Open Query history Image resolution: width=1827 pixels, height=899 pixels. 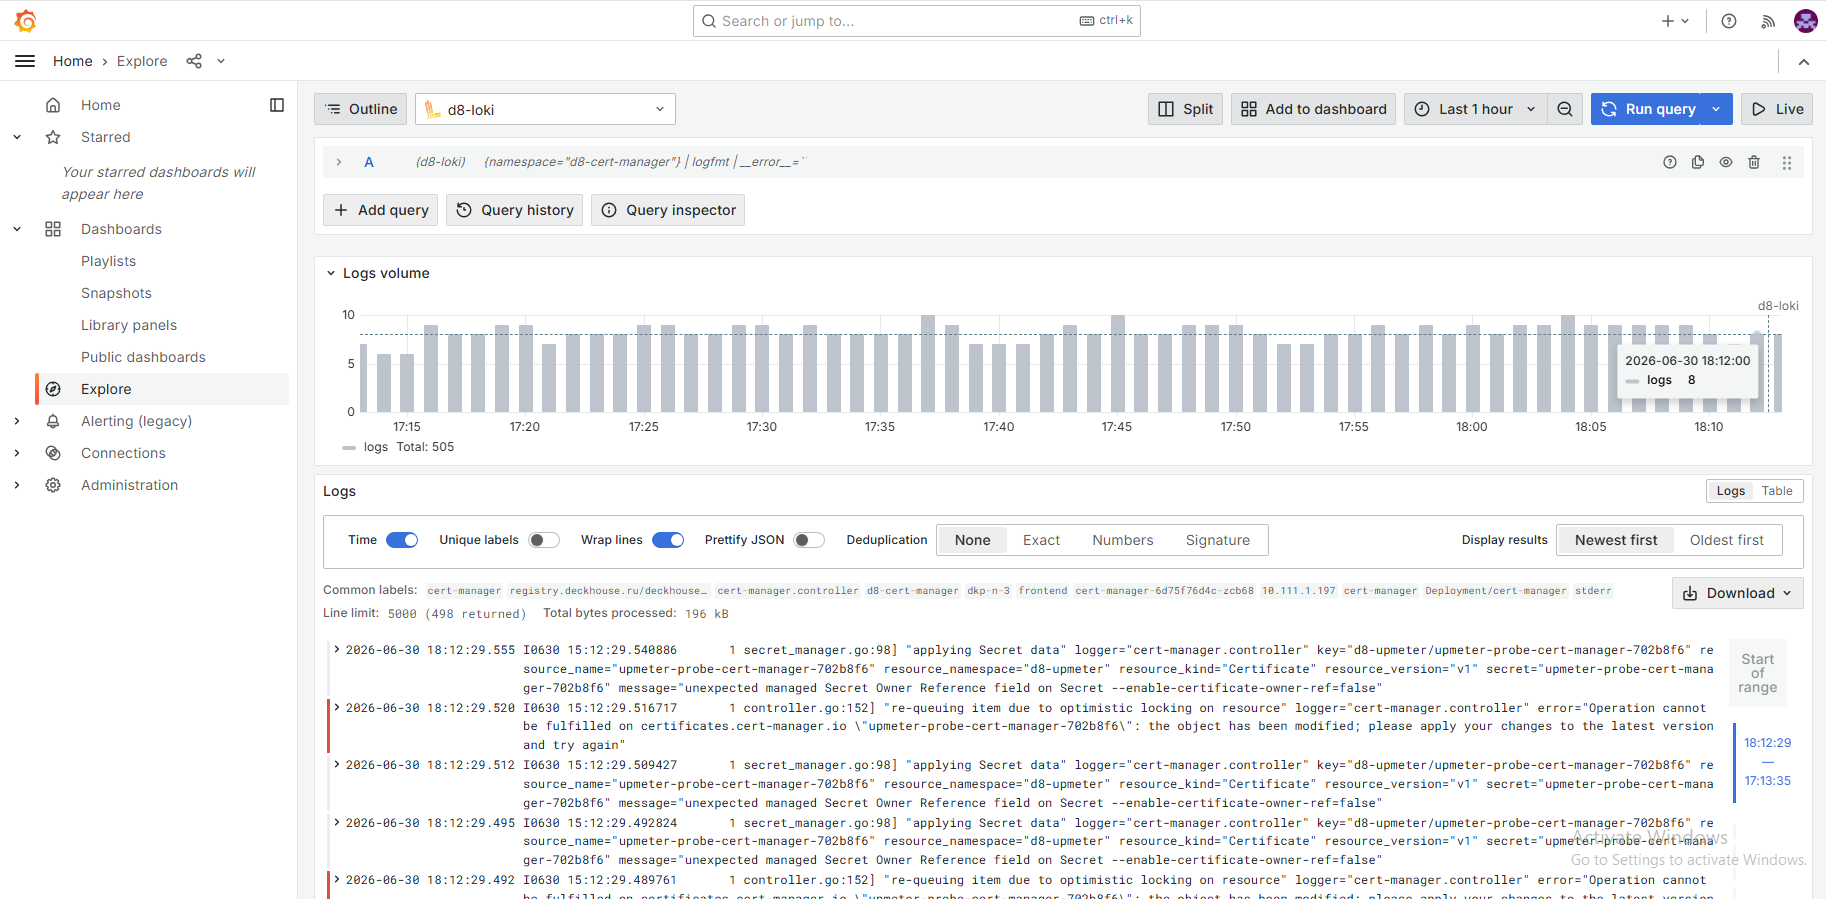click(514, 210)
